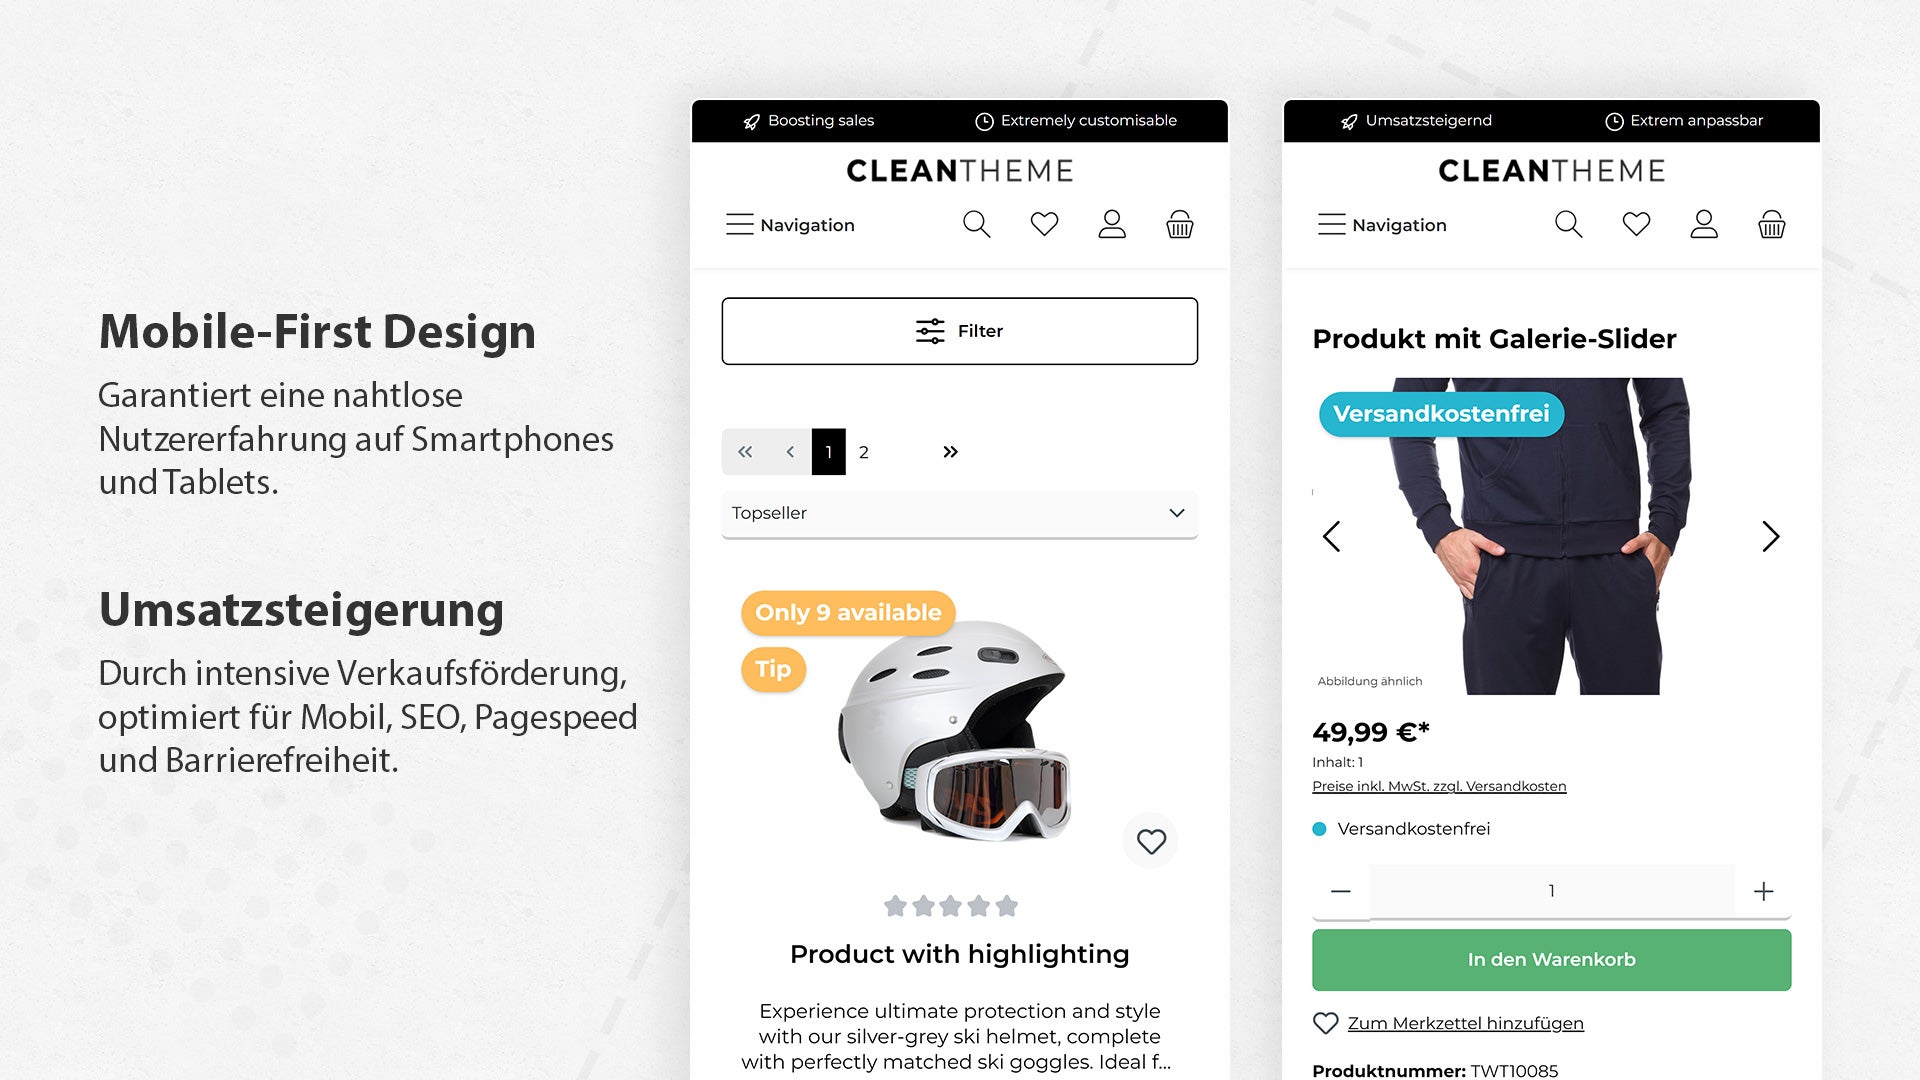The height and width of the screenshot is (1080, 1920).
Task: Expand the Filter panel options
Action: pyautogui.click(x=960, y=331)
